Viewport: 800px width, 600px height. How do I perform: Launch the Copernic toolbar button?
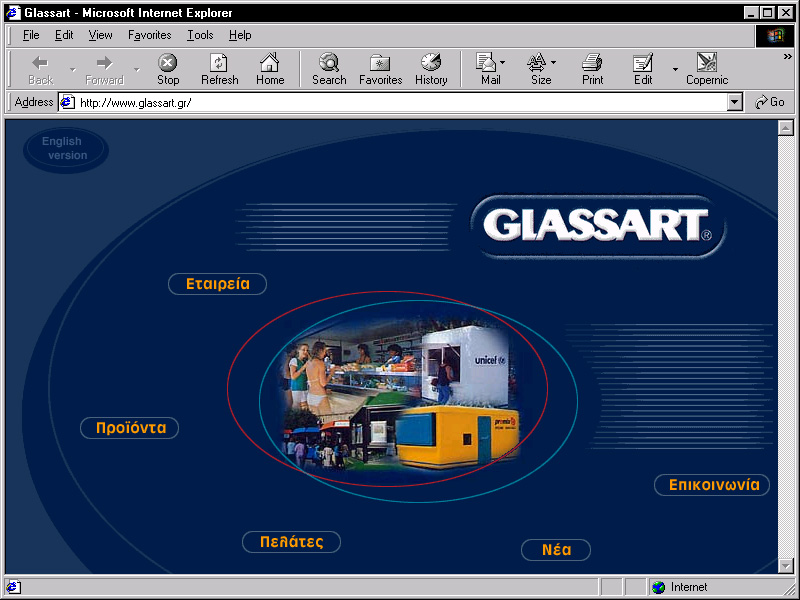pos(707,69)
